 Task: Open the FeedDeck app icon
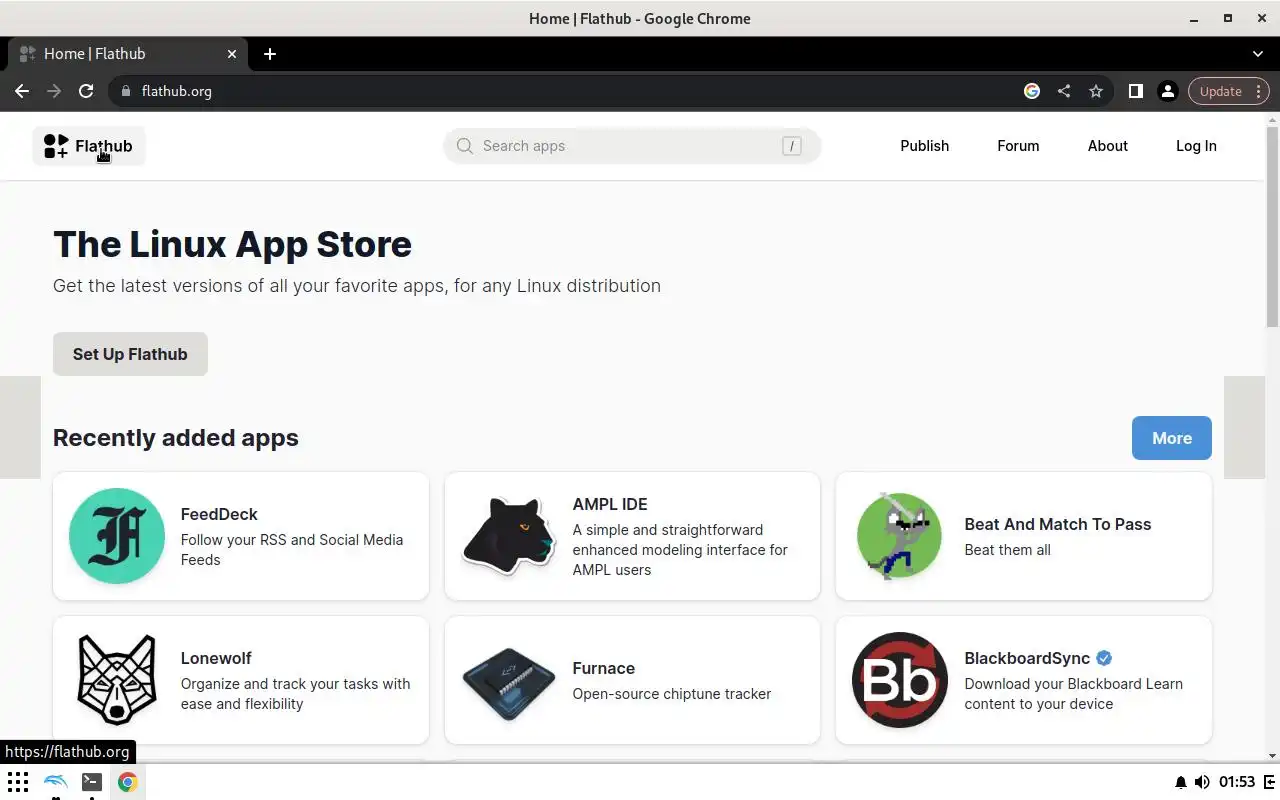click(x=117, y=536)
